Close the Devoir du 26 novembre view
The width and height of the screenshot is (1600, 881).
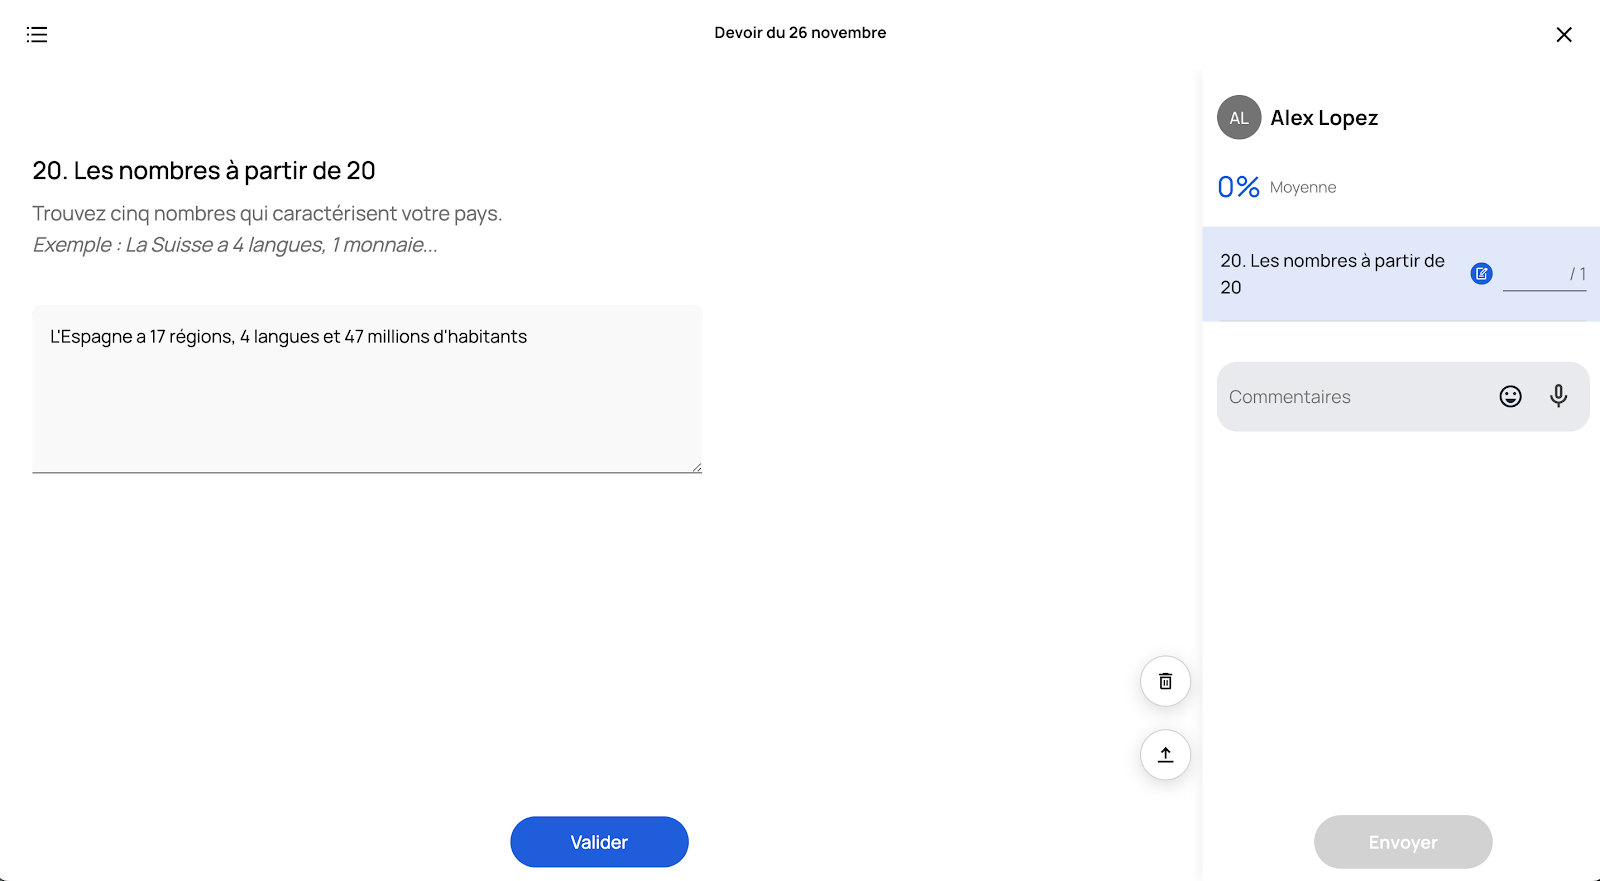click(1564, 35)
